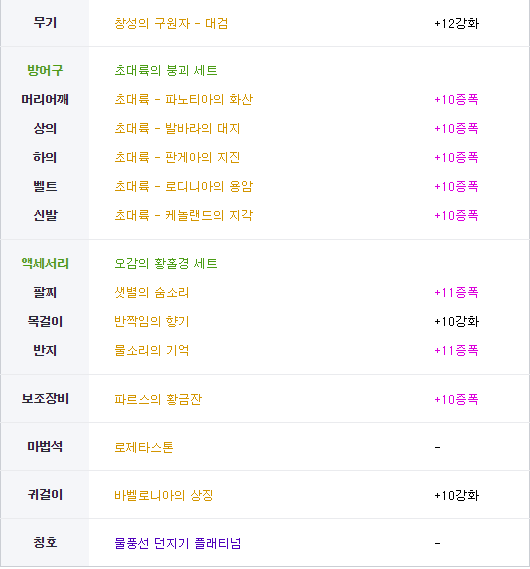Click the +12강화 weapon reinforcement value
The image size is (530, 569).
(x=457, y=24)
